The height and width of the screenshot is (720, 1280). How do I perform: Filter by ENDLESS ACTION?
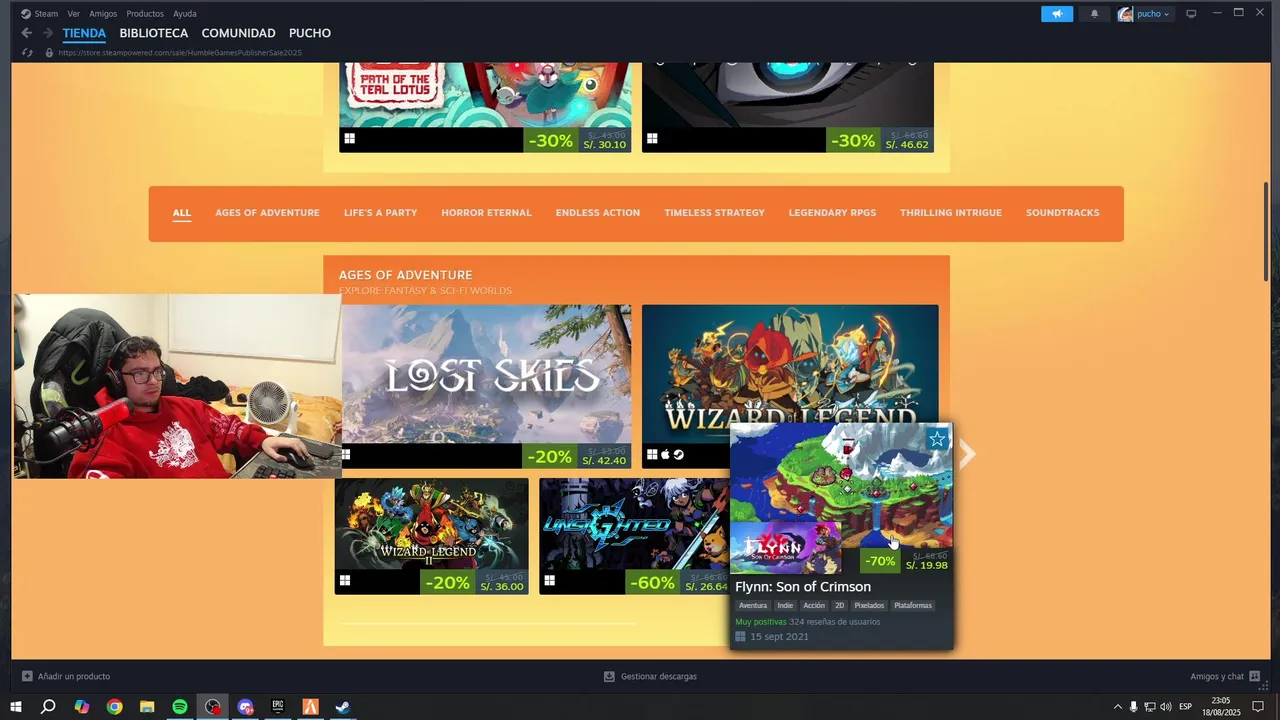(x=598, y=213)
